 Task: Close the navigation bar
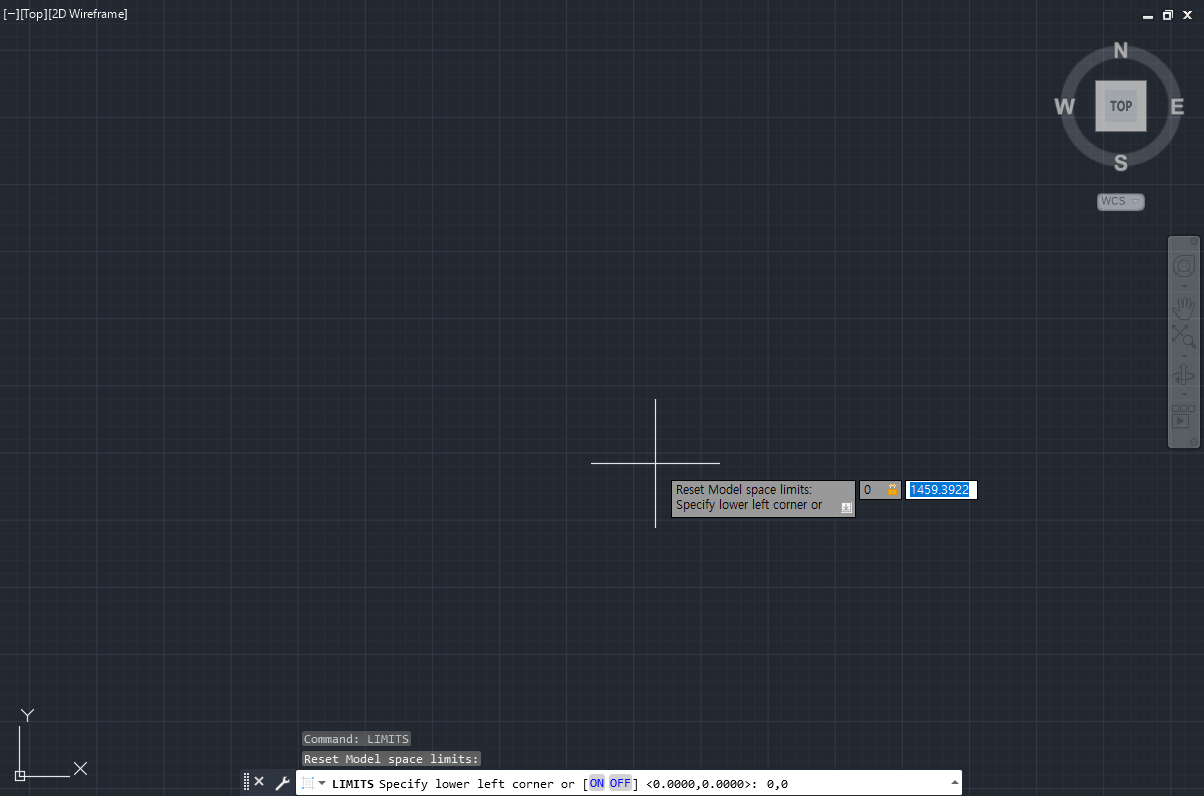point(1194,242)
